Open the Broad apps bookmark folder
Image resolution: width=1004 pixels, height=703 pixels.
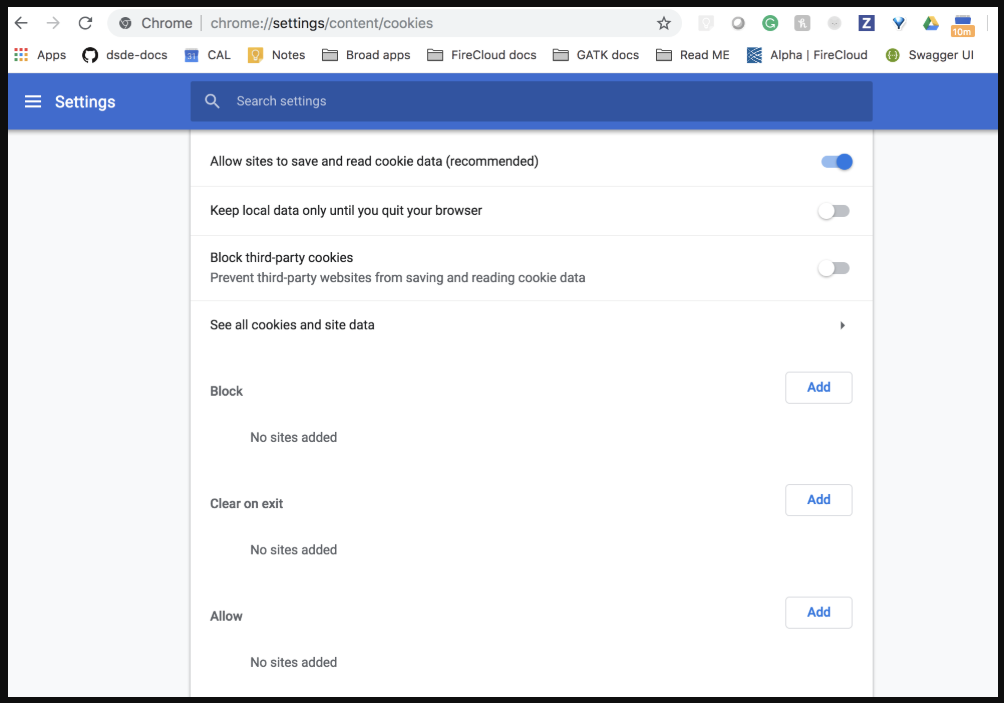click(x=366, y=55)
